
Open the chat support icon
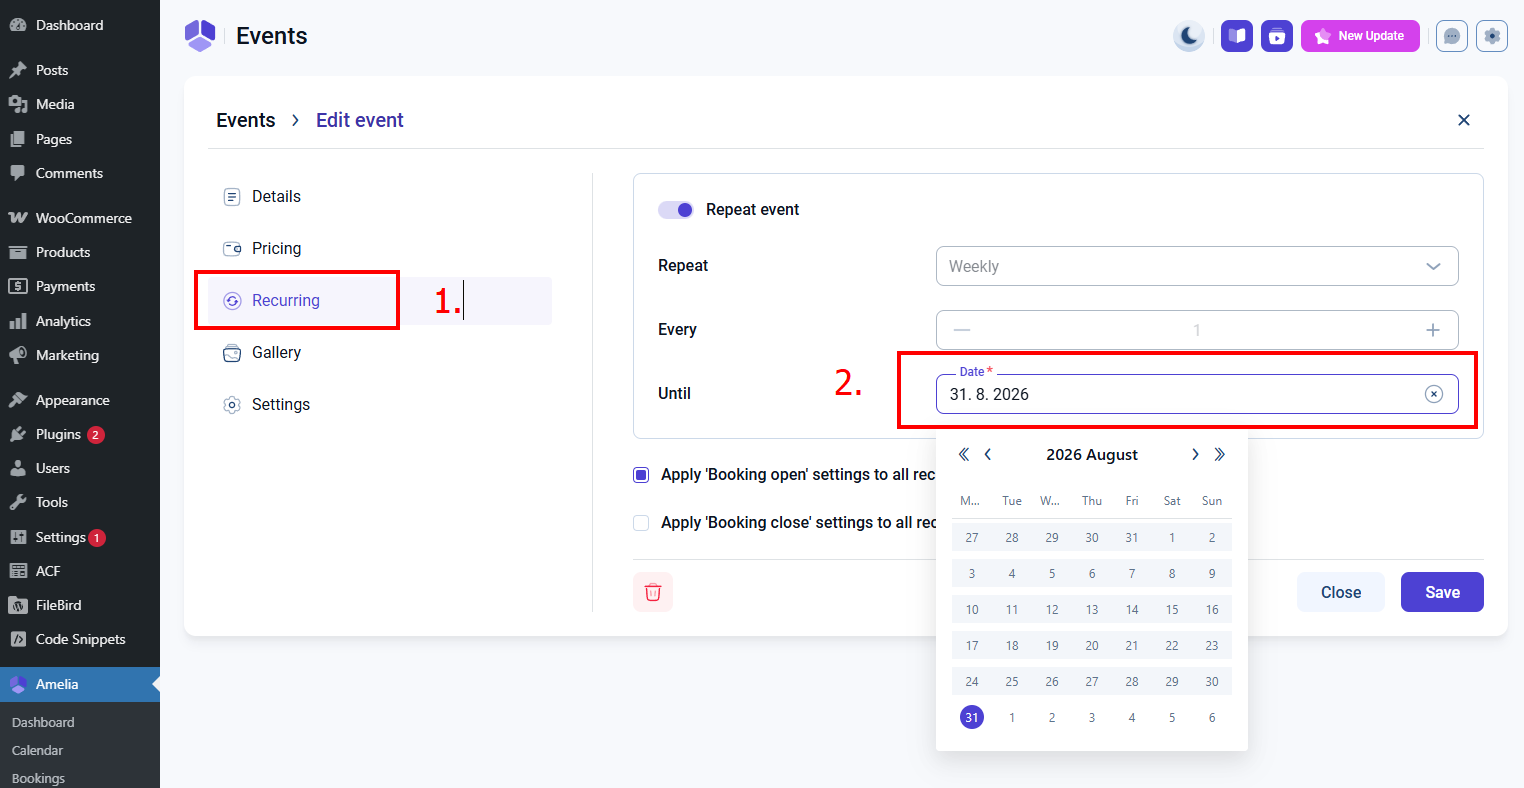[1452, 36]
